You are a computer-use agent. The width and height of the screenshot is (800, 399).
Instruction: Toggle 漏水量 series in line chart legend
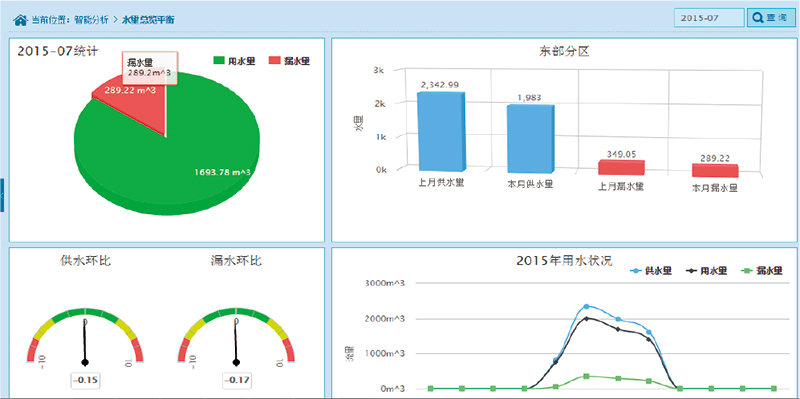click(762, 271)
